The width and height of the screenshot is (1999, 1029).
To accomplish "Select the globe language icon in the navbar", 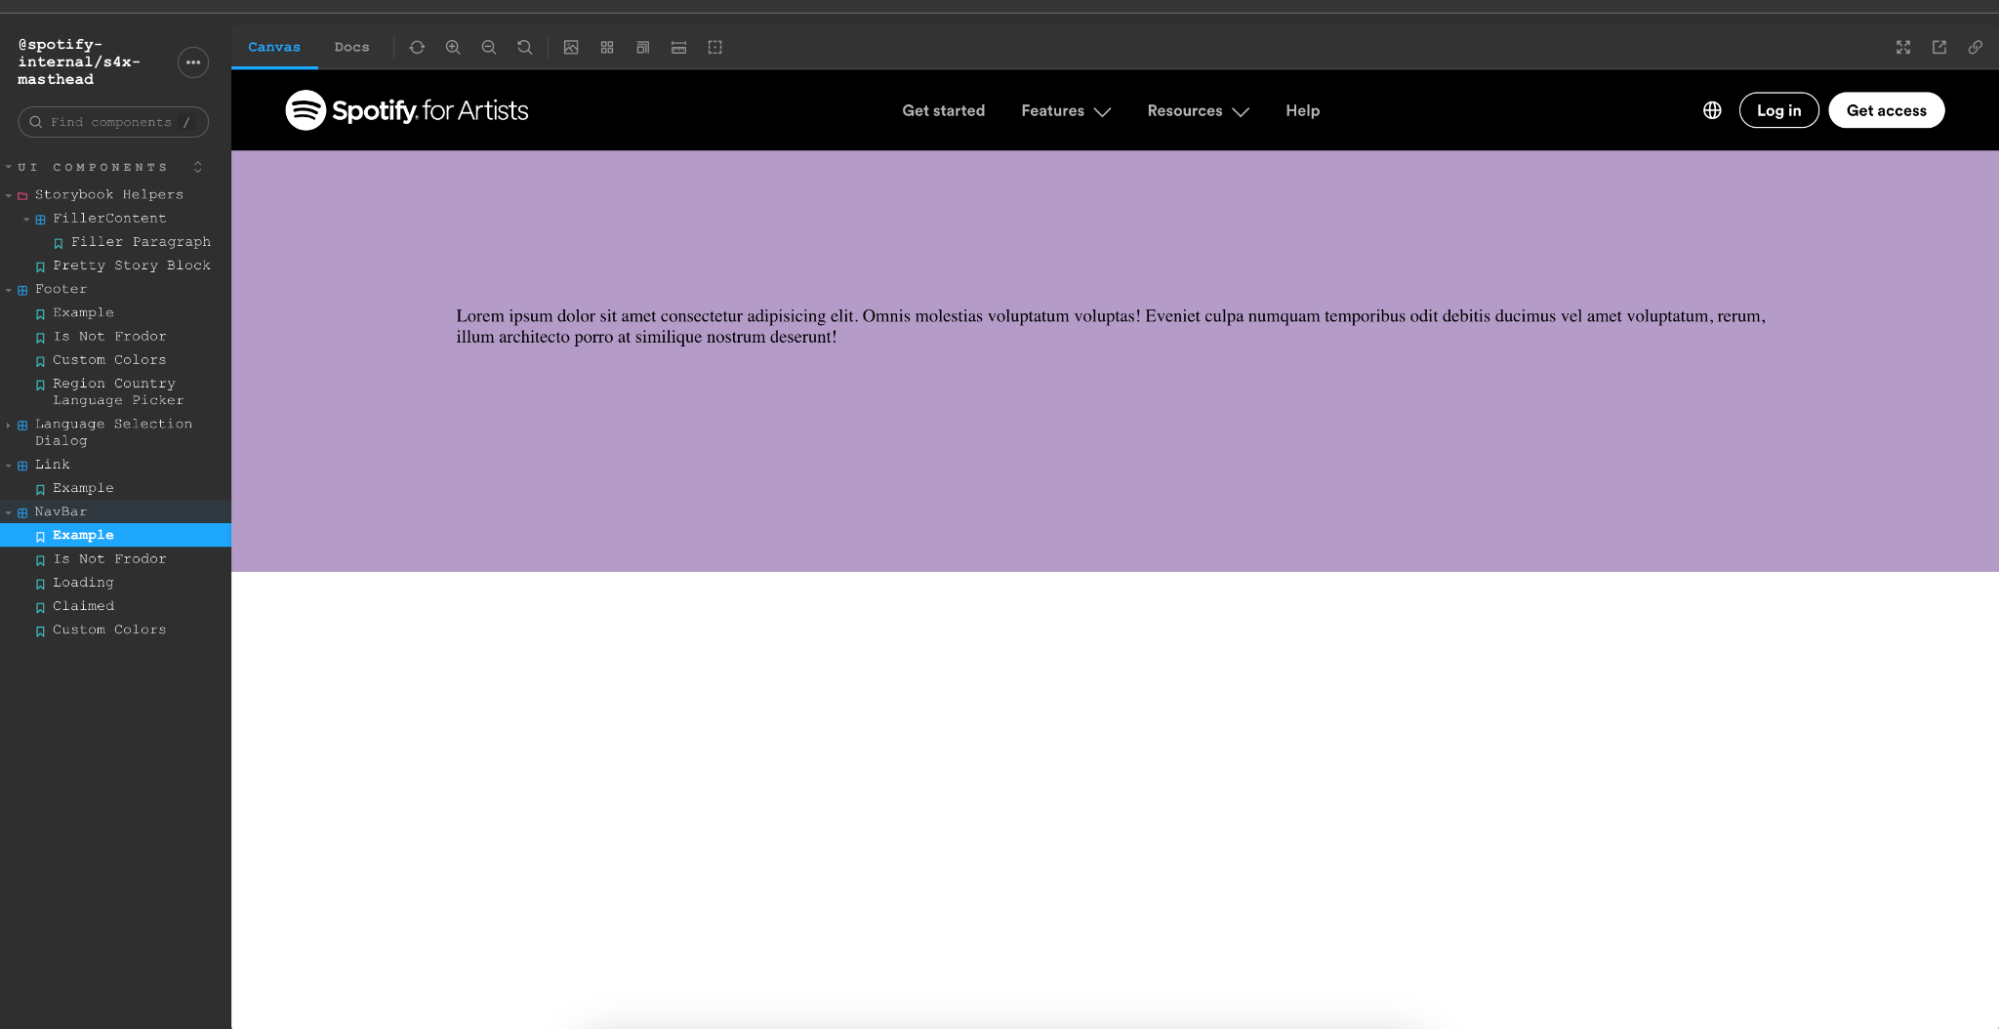I will click(x=1711, y=110).
